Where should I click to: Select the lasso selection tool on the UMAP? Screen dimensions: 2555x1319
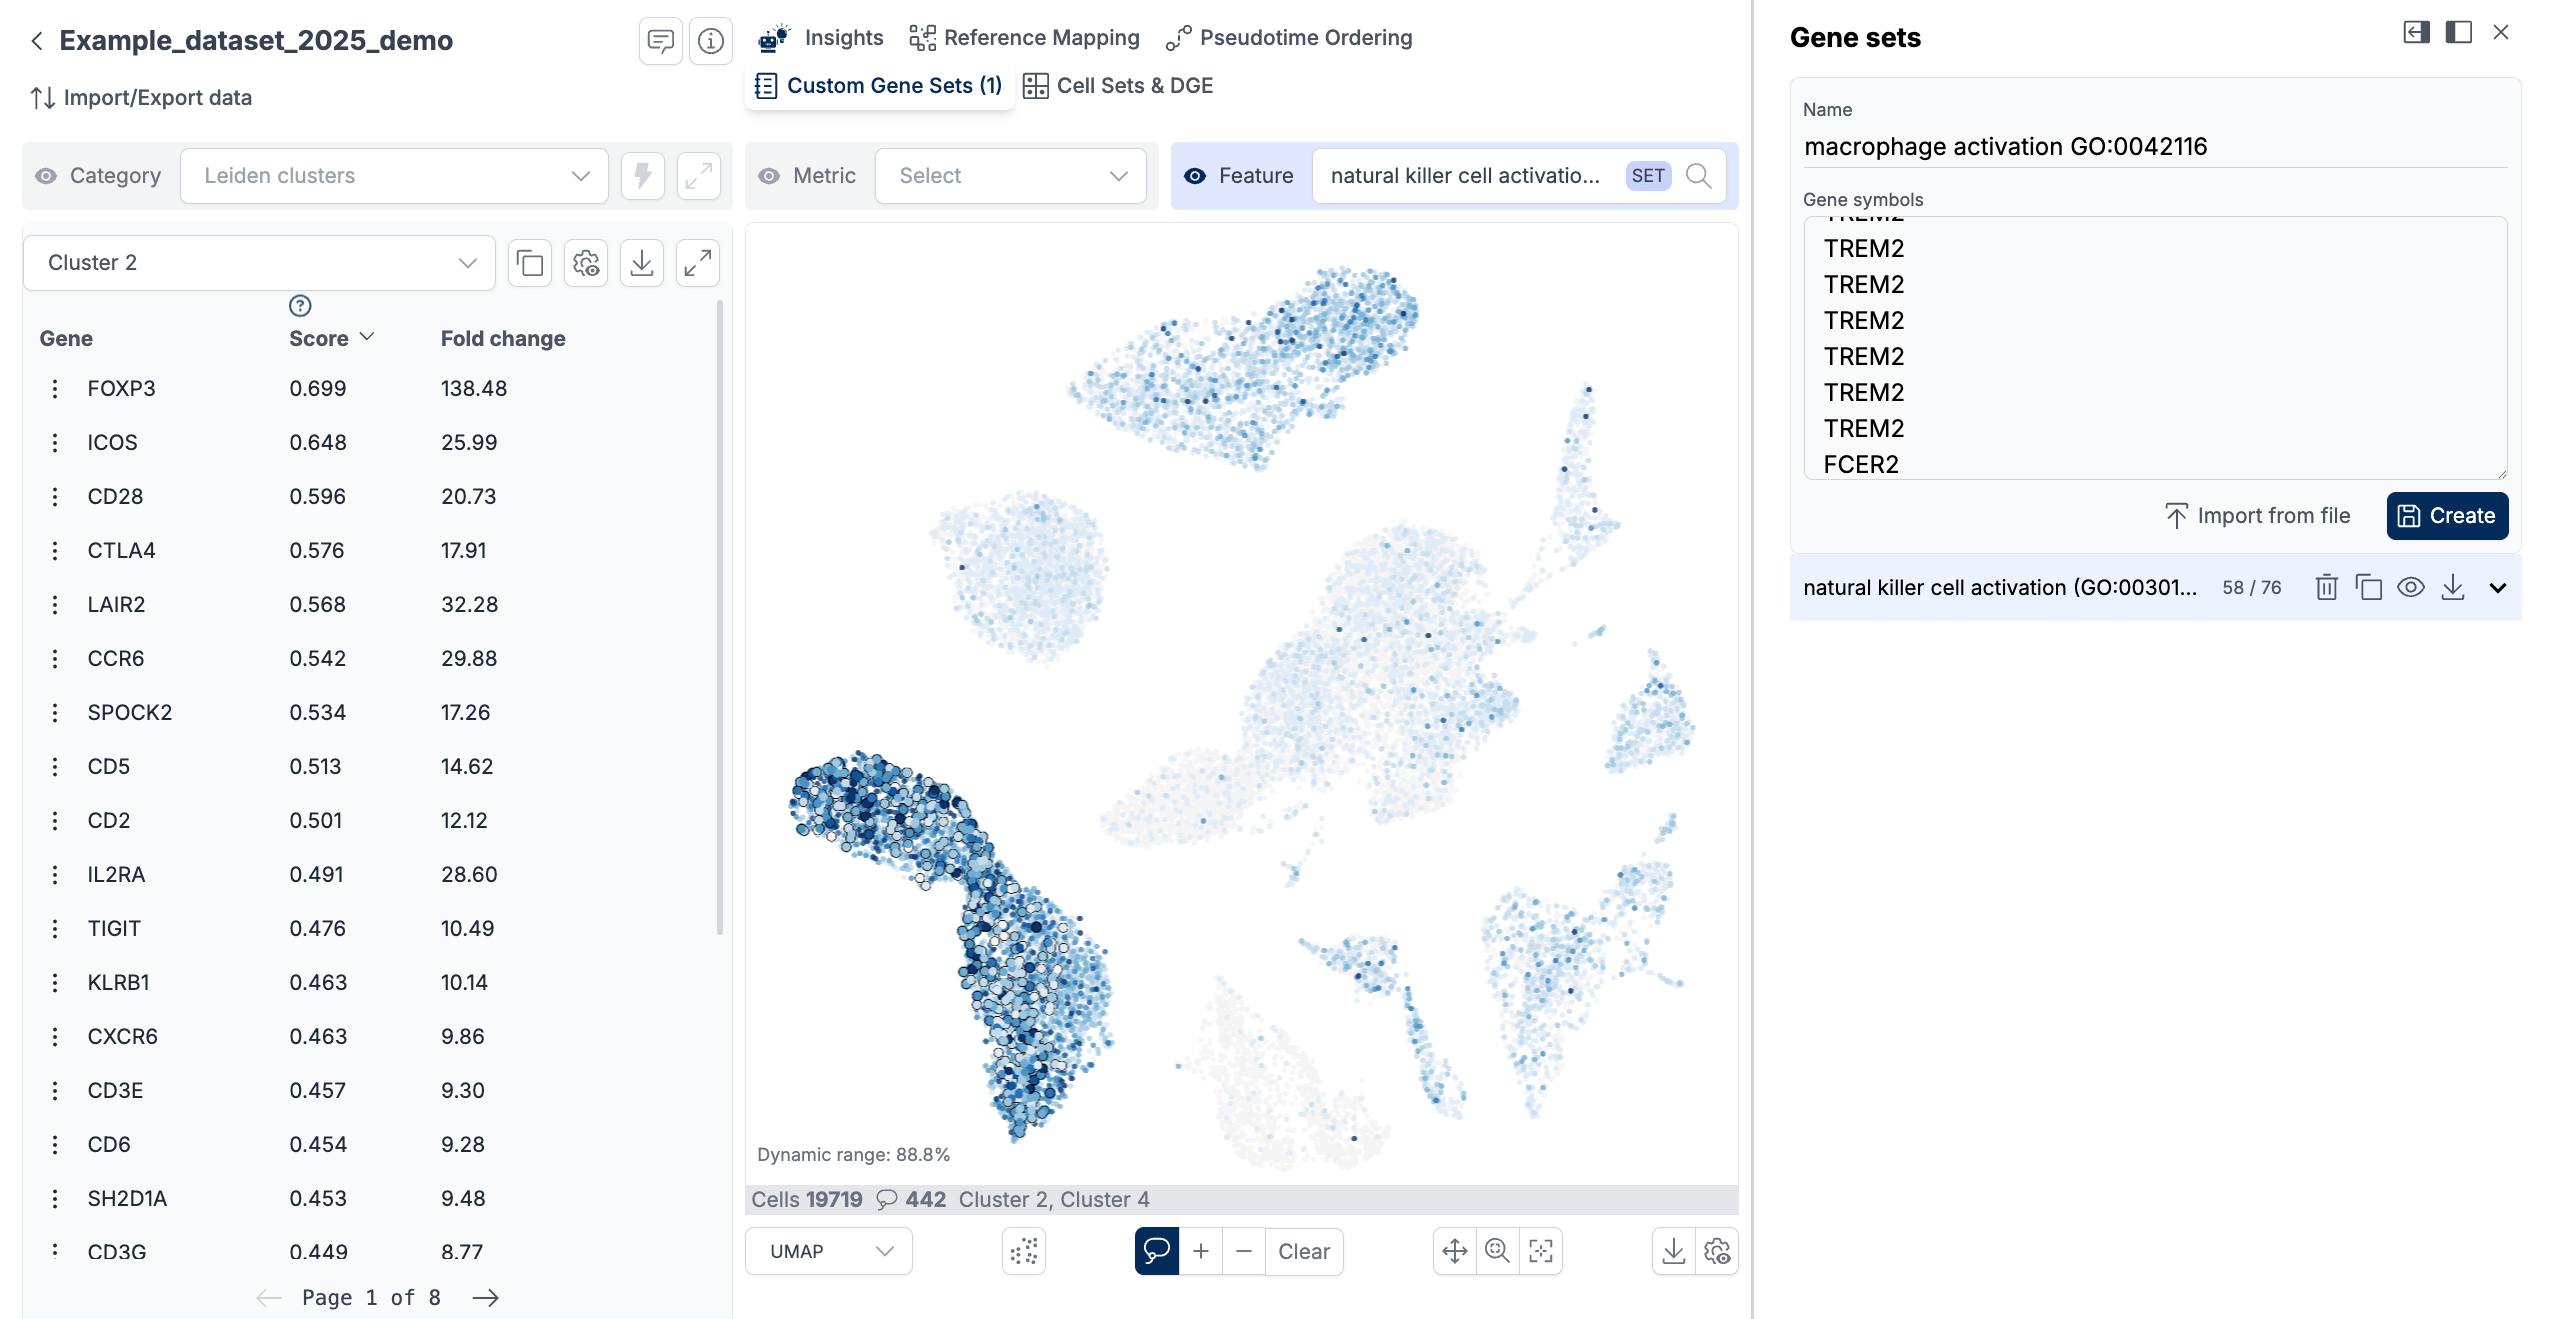(1156, 1251)
